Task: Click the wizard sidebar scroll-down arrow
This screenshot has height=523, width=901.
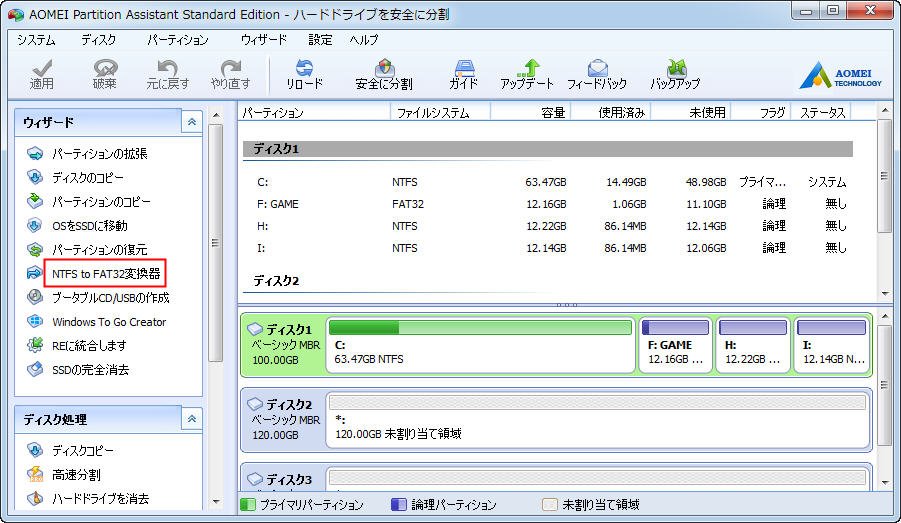Action: pos(216,501)
